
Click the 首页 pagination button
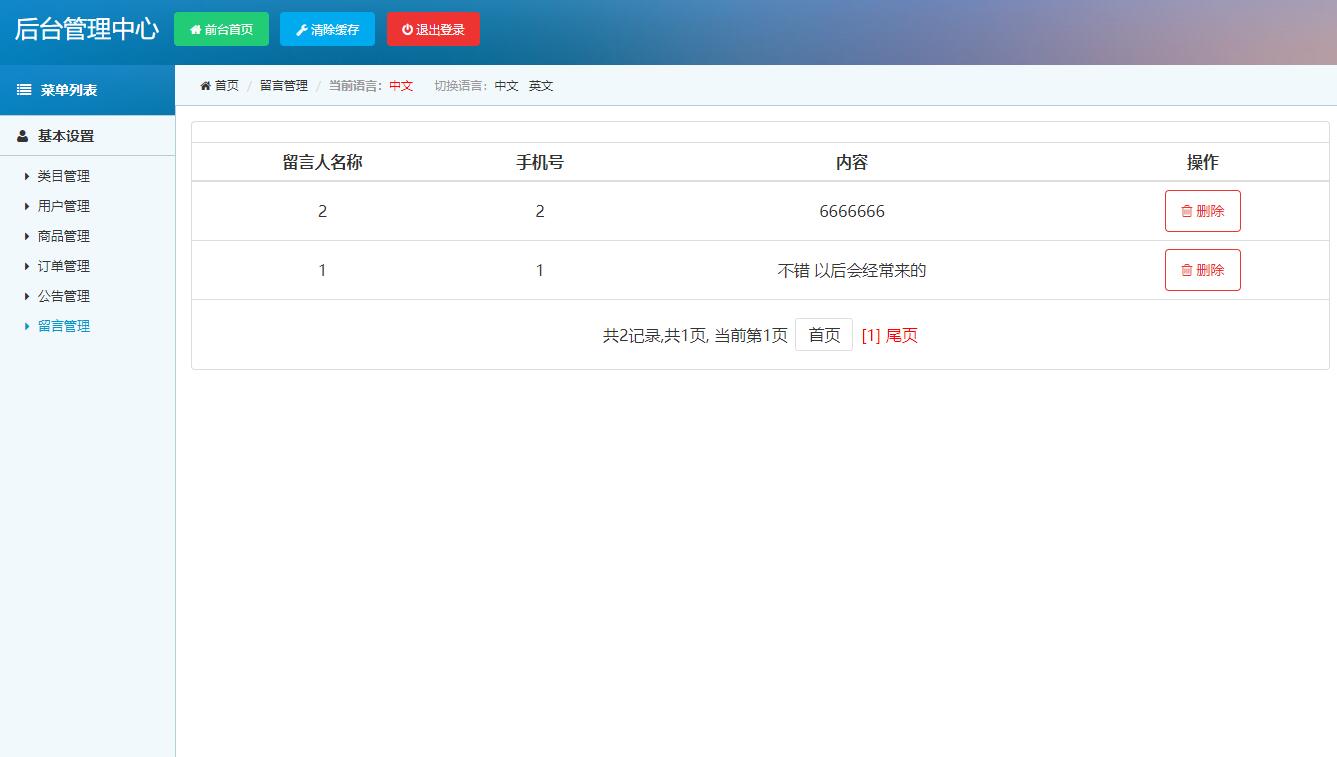(823, 334)
